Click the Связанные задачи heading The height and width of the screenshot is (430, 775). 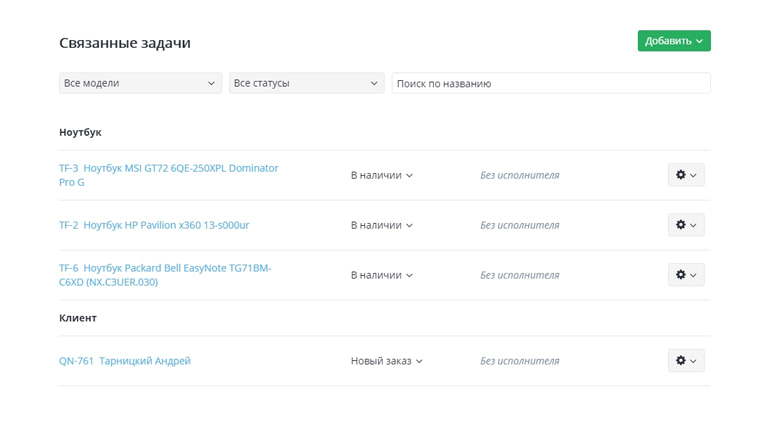(x=125, y=43)
